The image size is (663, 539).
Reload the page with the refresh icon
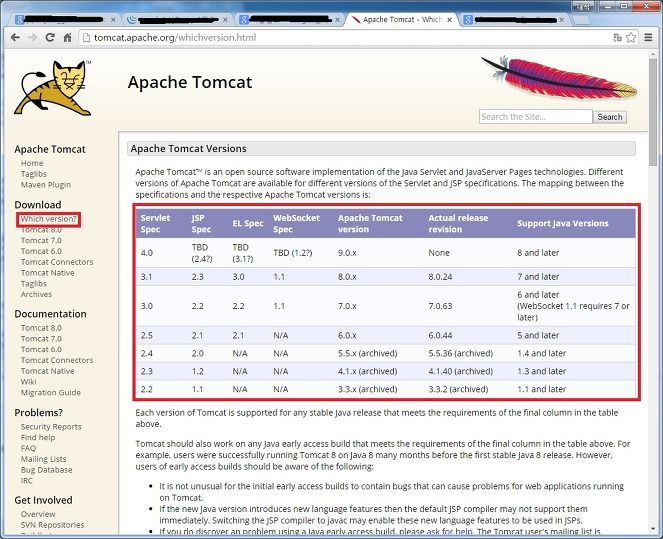(50, 38)
